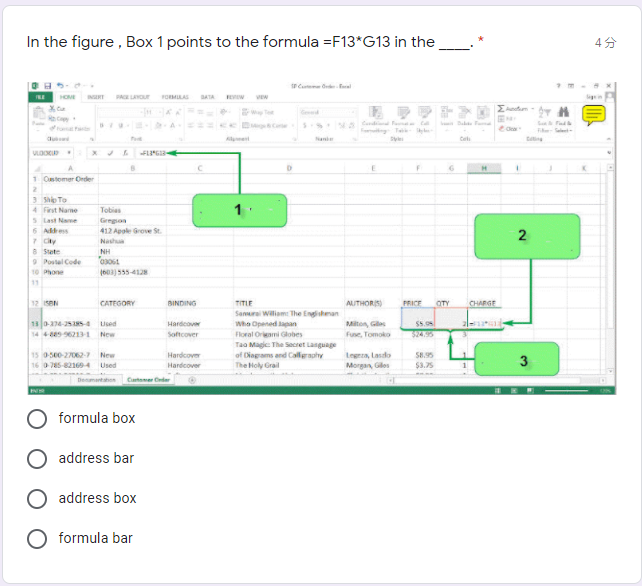Click the Bold B button in the Font group
This screenshot has width=642, height=586.
(x=101, y=125)
